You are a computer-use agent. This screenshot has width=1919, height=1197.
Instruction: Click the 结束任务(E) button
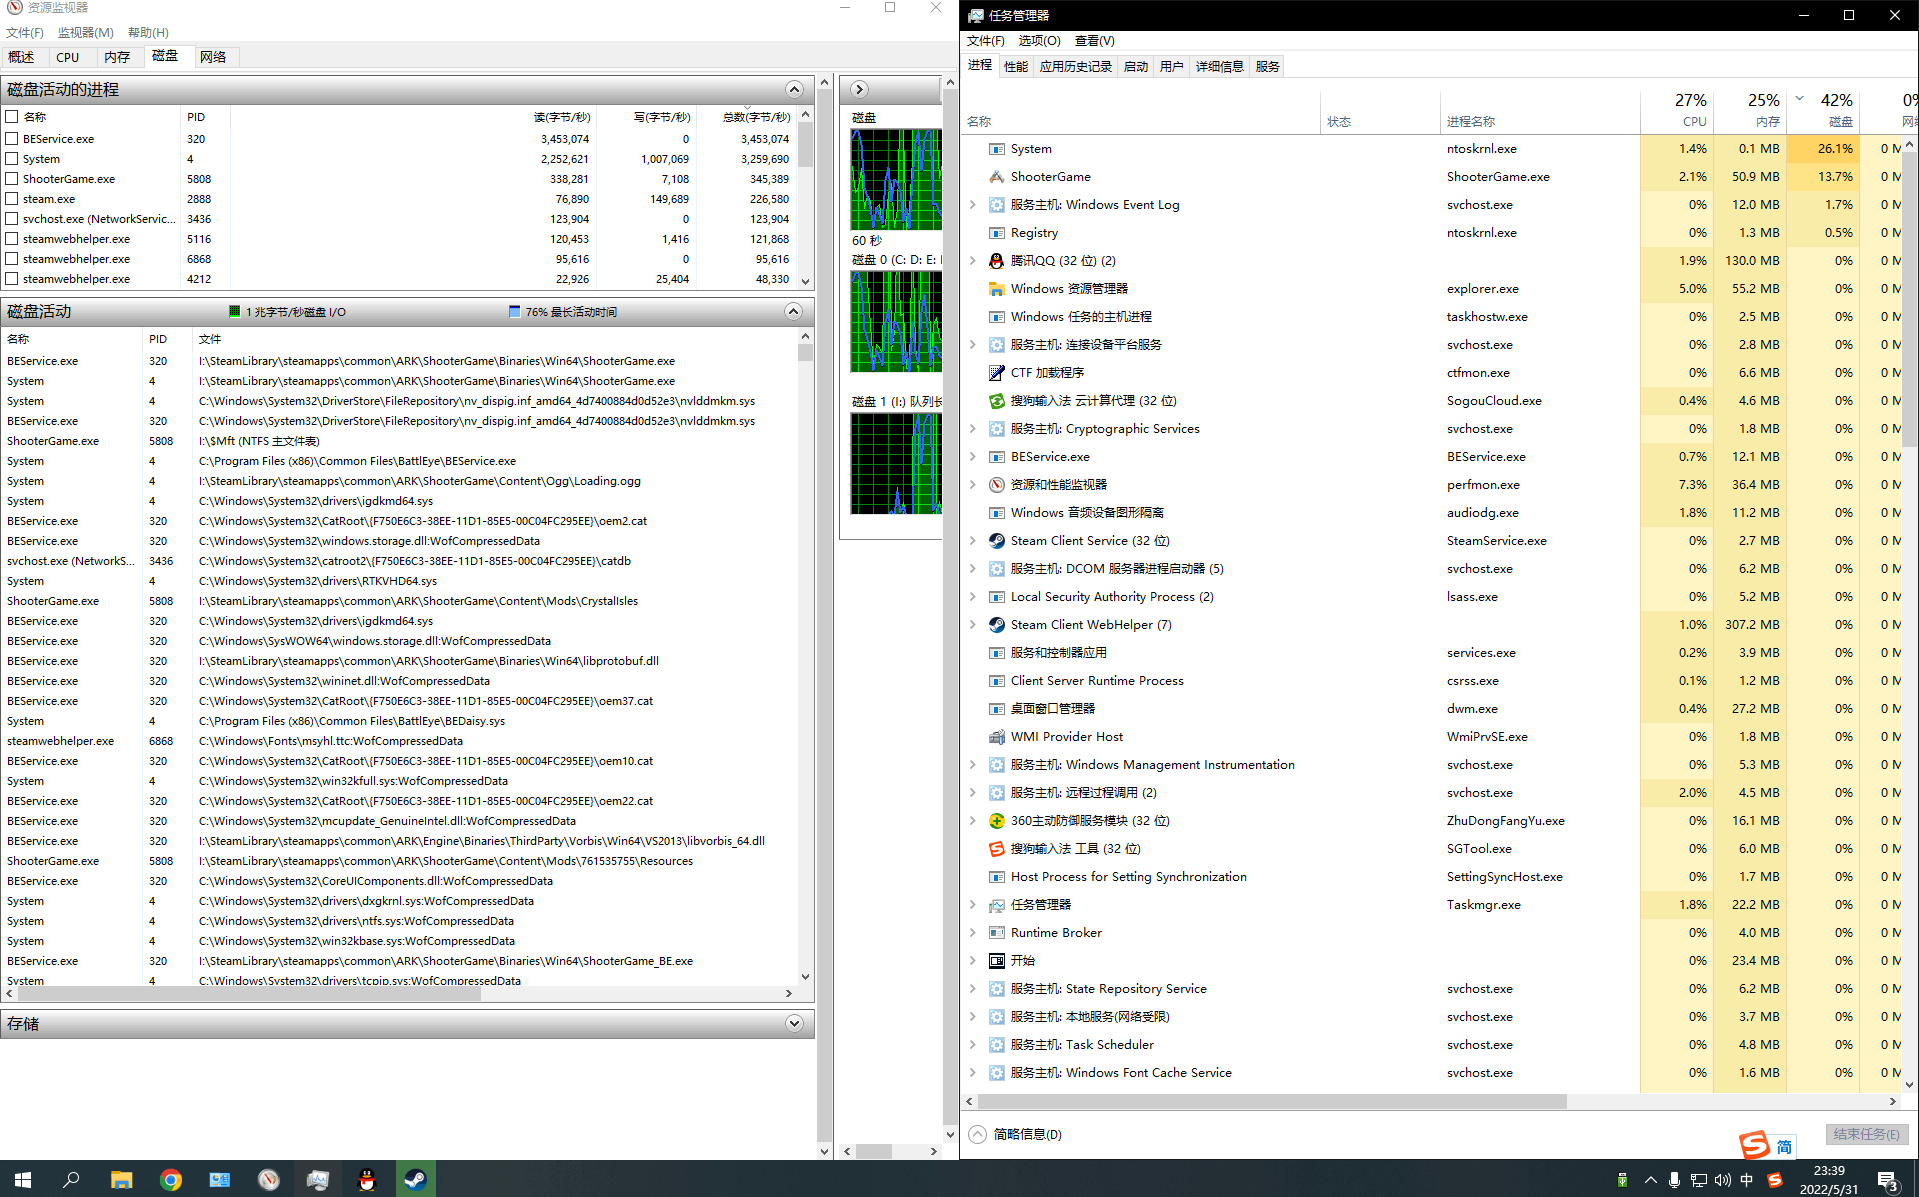tap(1867, 1134)
